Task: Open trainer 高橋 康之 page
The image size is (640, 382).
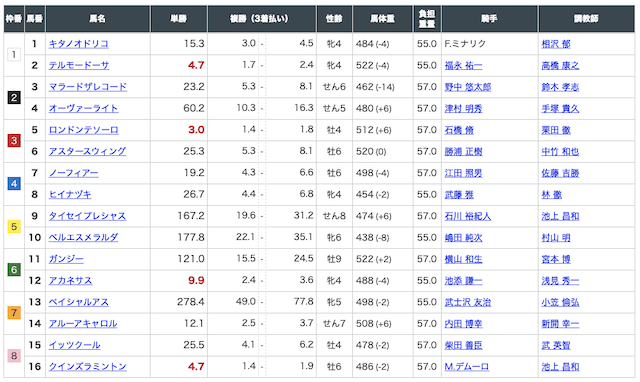Action: [560, 65]
